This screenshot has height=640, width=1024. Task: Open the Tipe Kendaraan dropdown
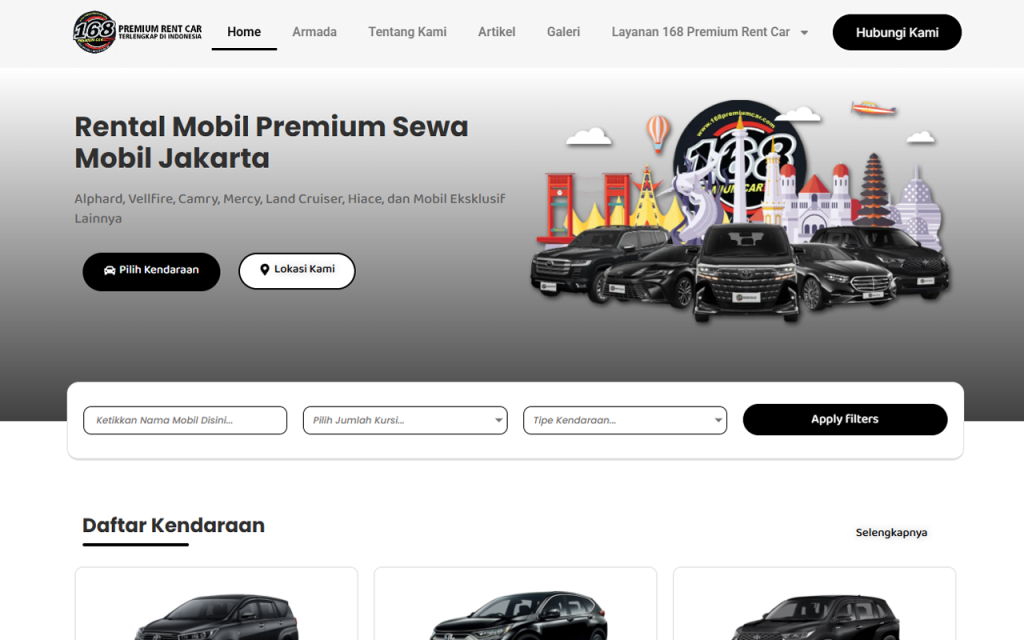tap(625, 420)
